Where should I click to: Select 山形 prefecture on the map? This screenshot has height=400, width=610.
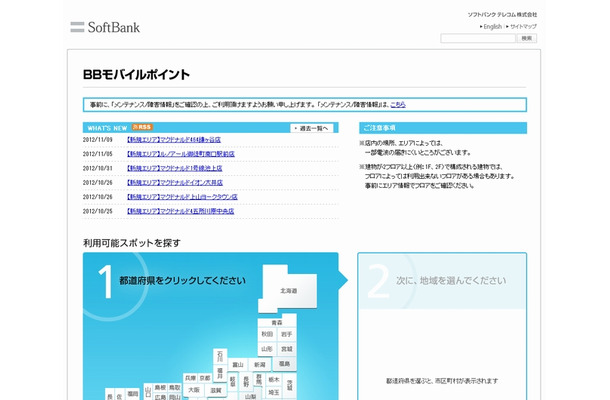tap(267, 349)
